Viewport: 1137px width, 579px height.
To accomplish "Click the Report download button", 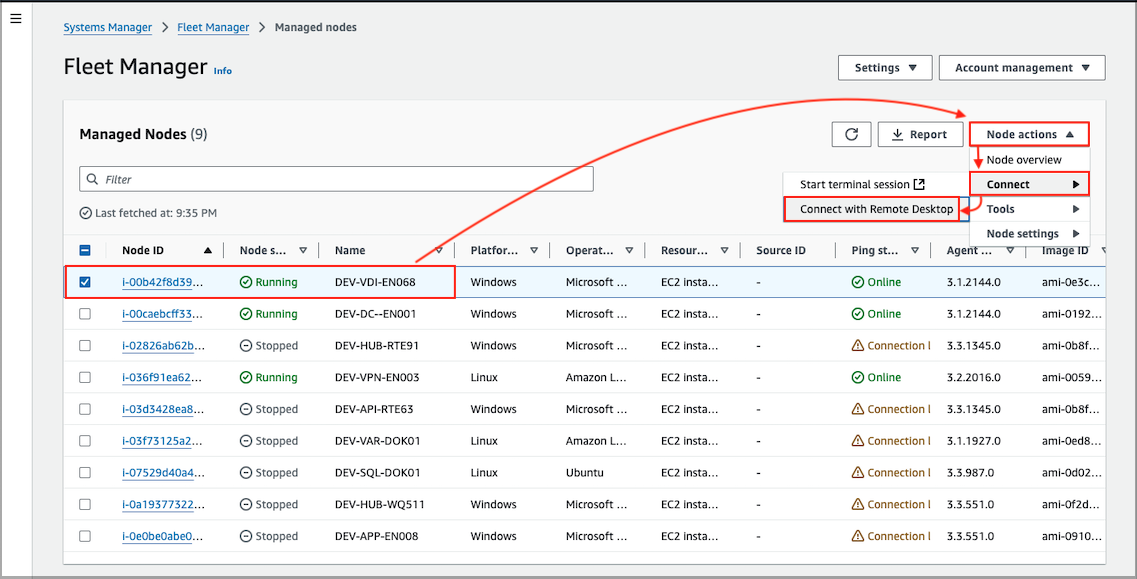I will (x=920, y=134).
